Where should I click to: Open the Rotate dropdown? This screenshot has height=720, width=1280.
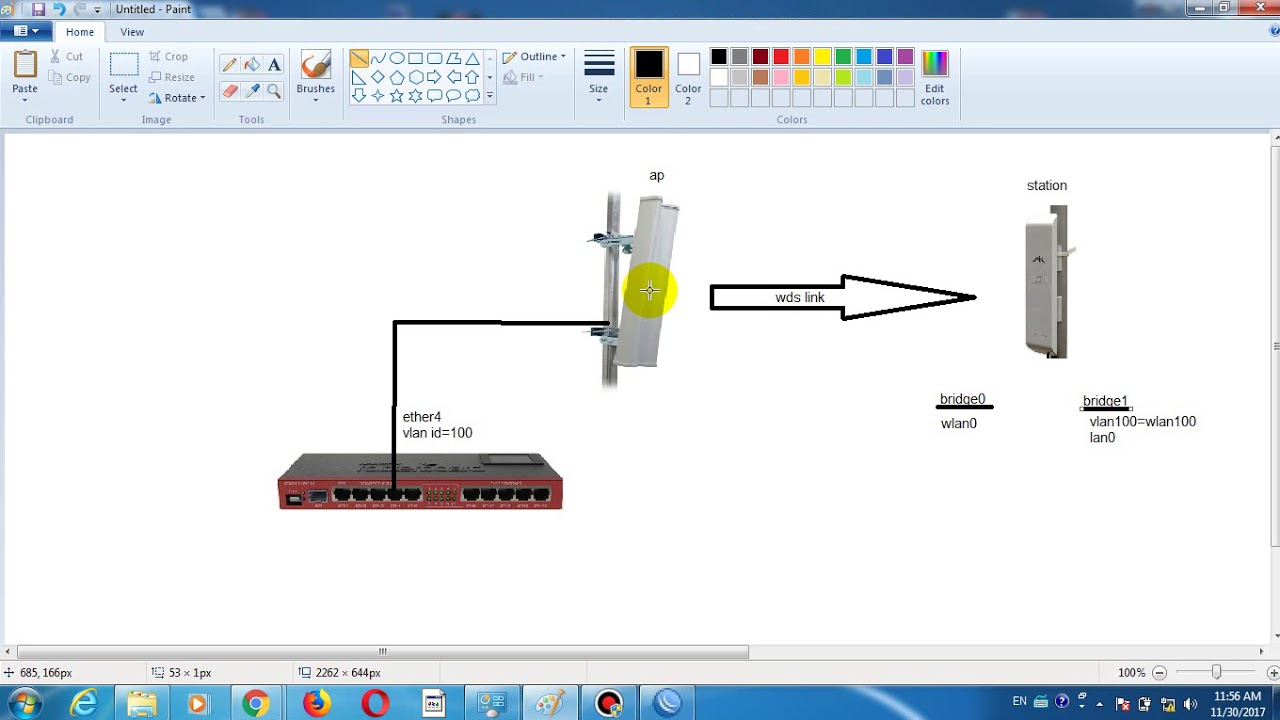pos(177,98)
